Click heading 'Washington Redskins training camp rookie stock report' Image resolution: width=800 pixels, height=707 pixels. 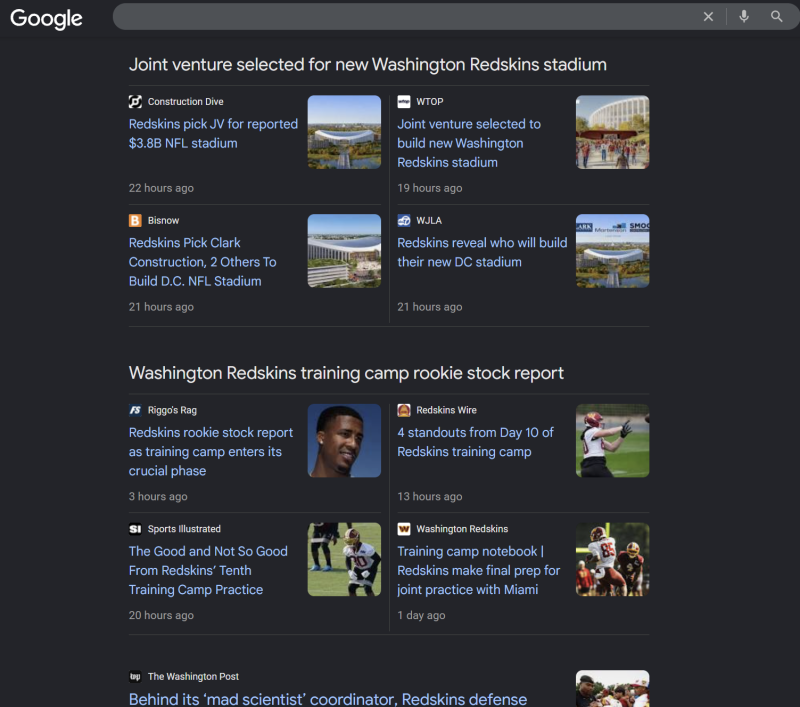[346, 373]
